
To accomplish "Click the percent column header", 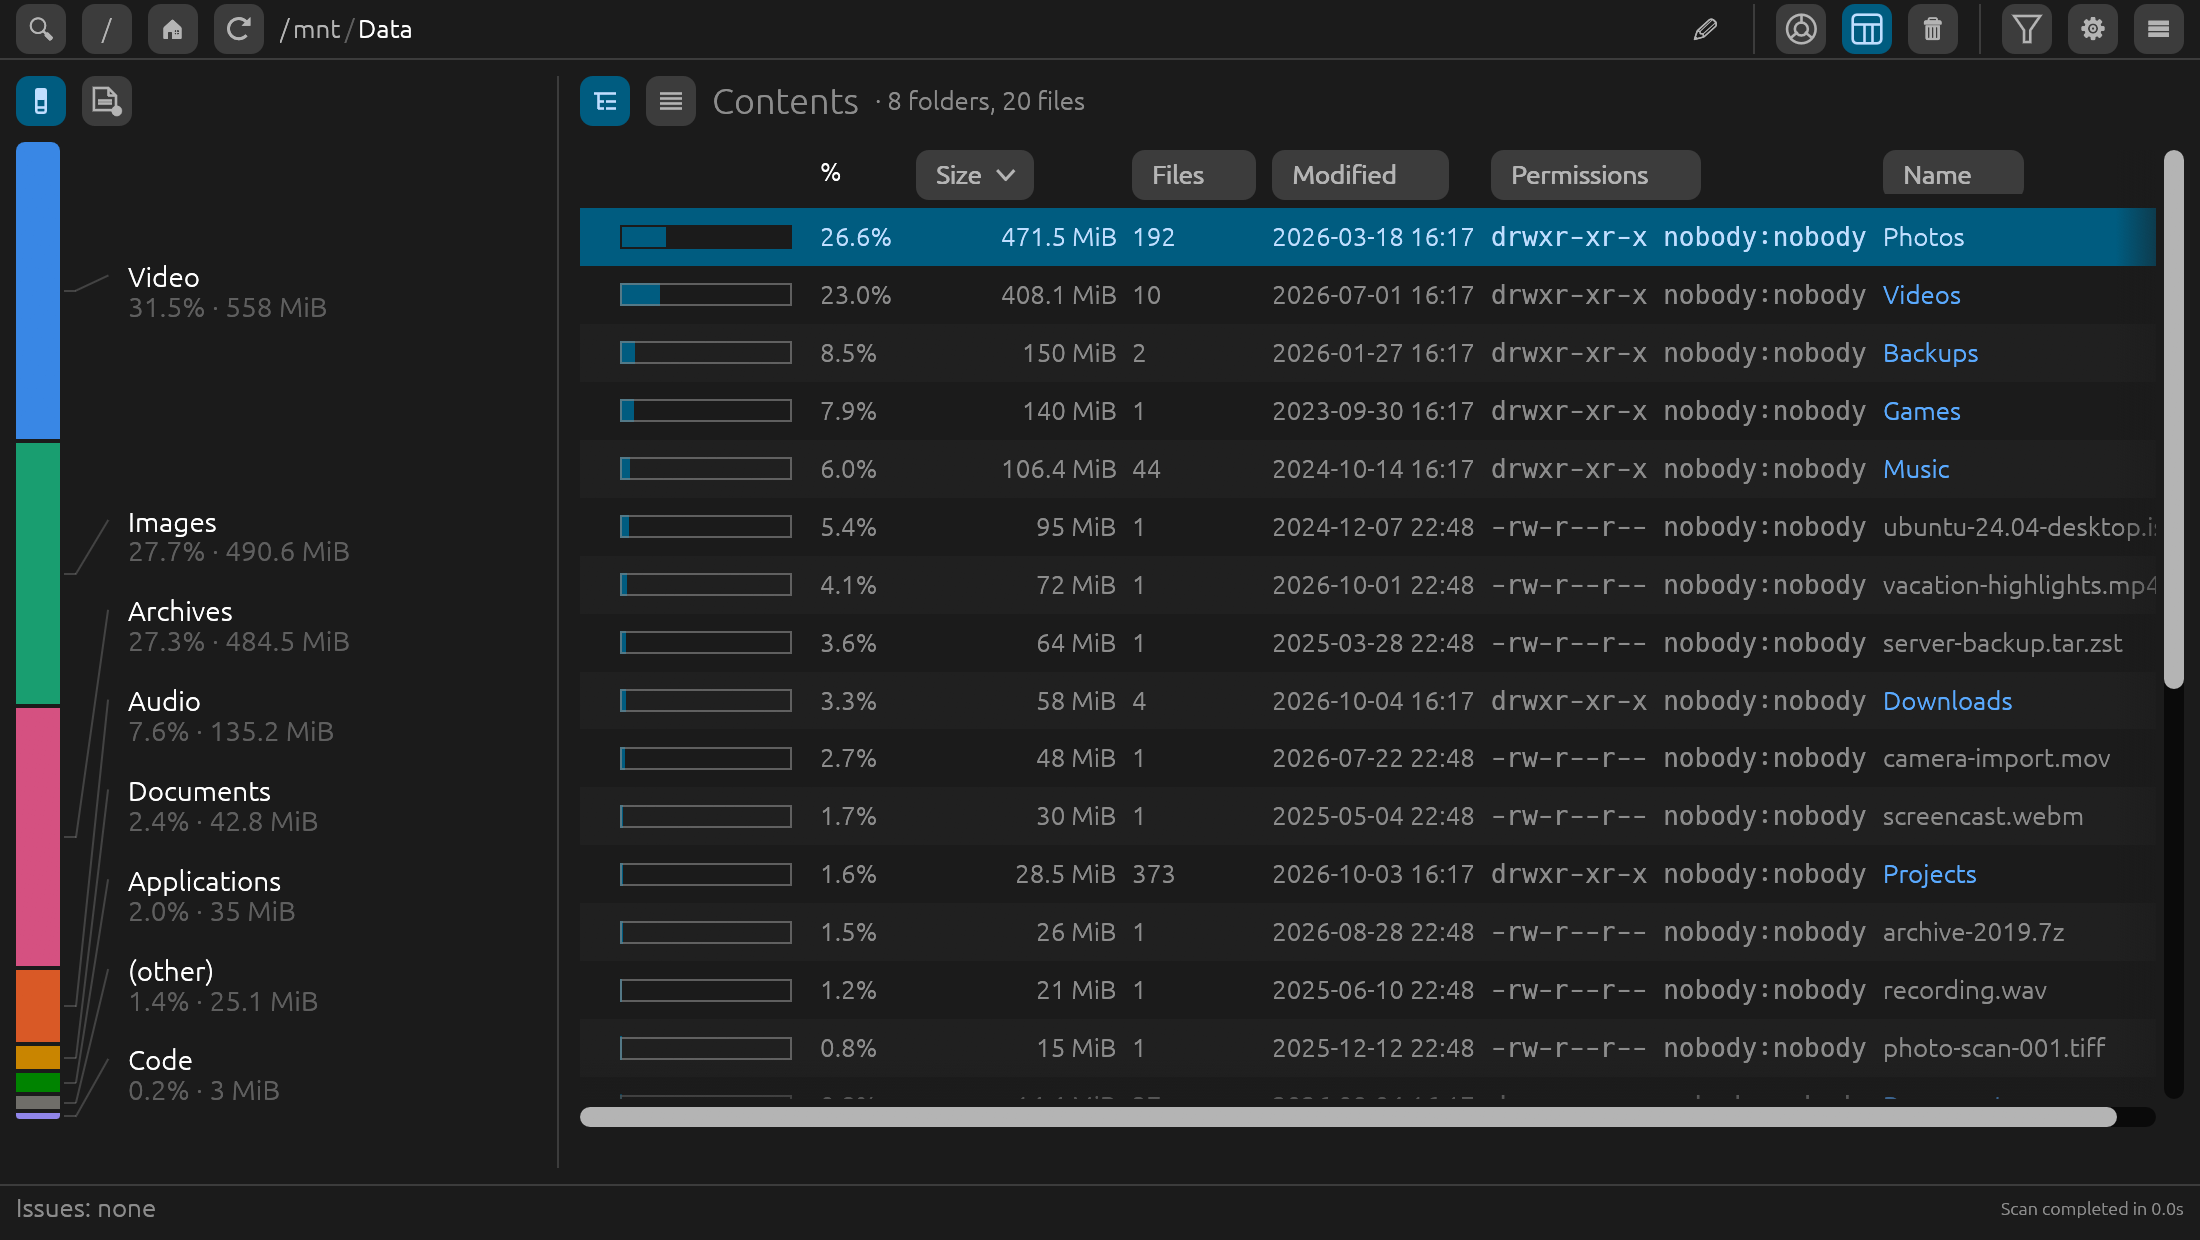I will 830,173.
